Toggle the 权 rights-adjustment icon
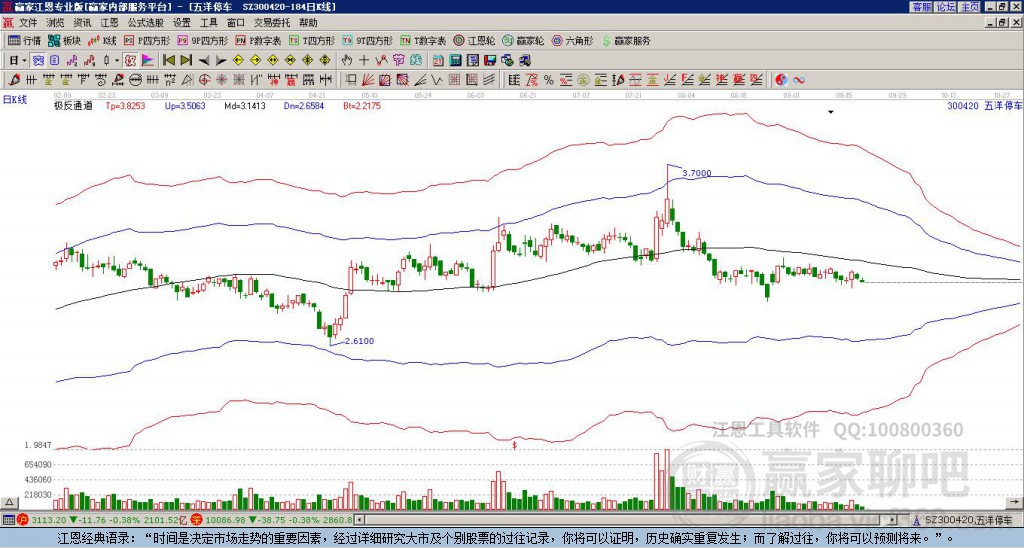1024x548 pixels. point(130,61)
